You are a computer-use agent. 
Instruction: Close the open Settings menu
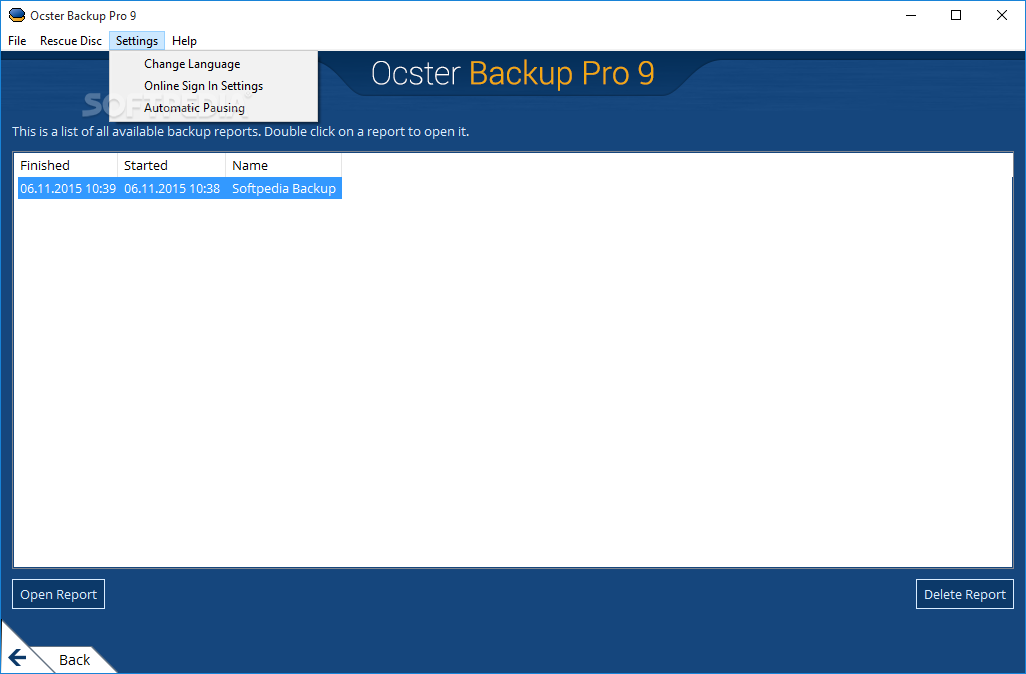click(x=137, y=41)
